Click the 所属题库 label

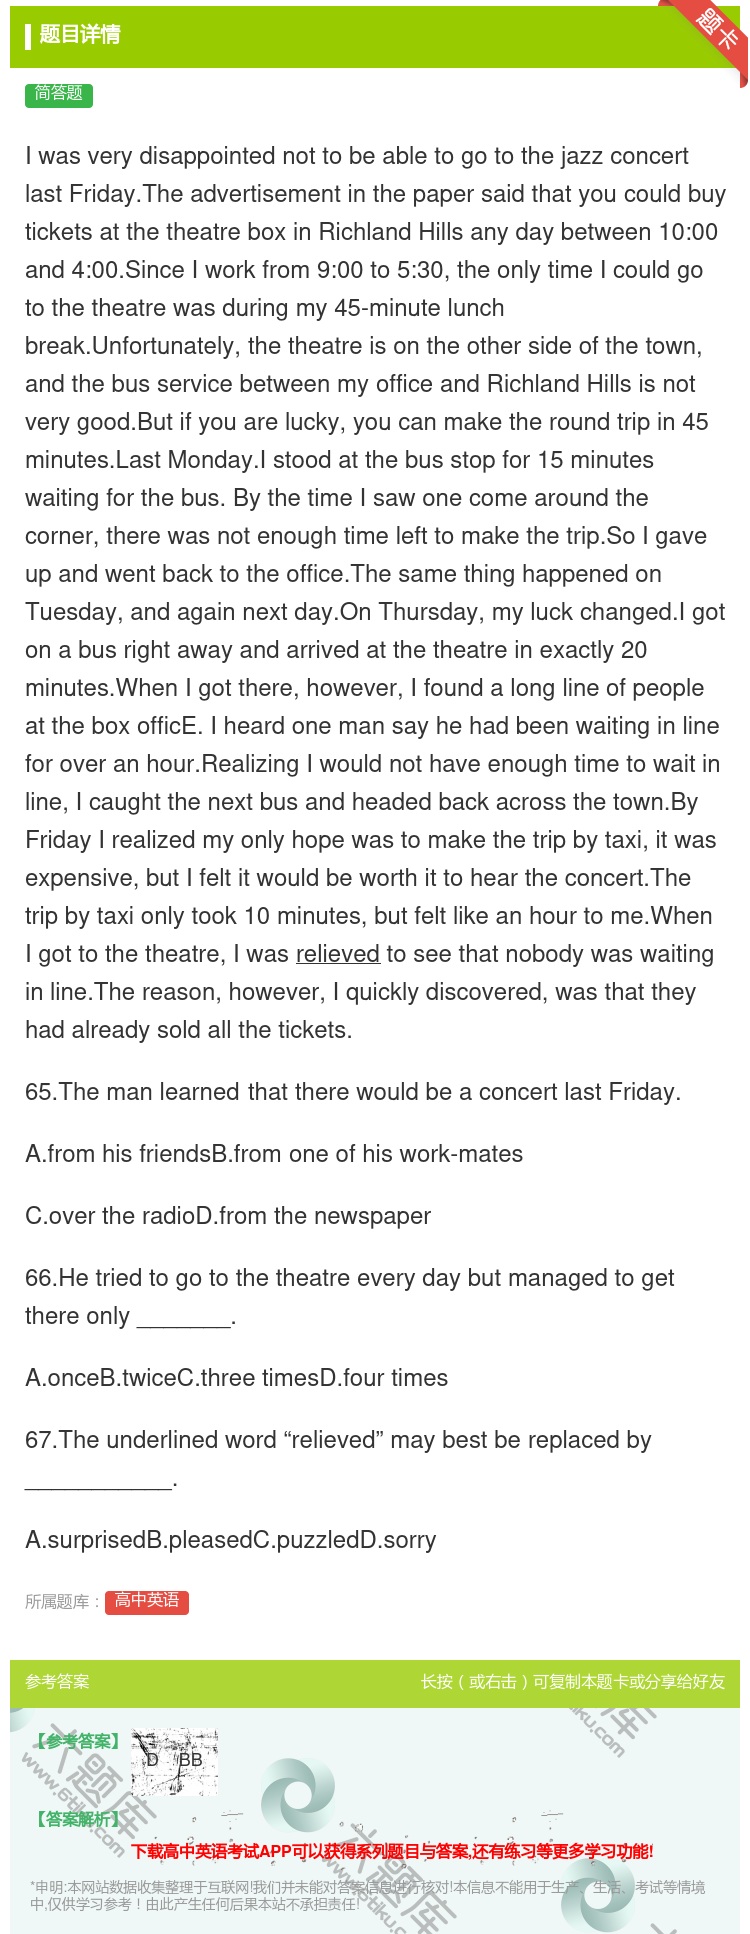coord(62,1602)
